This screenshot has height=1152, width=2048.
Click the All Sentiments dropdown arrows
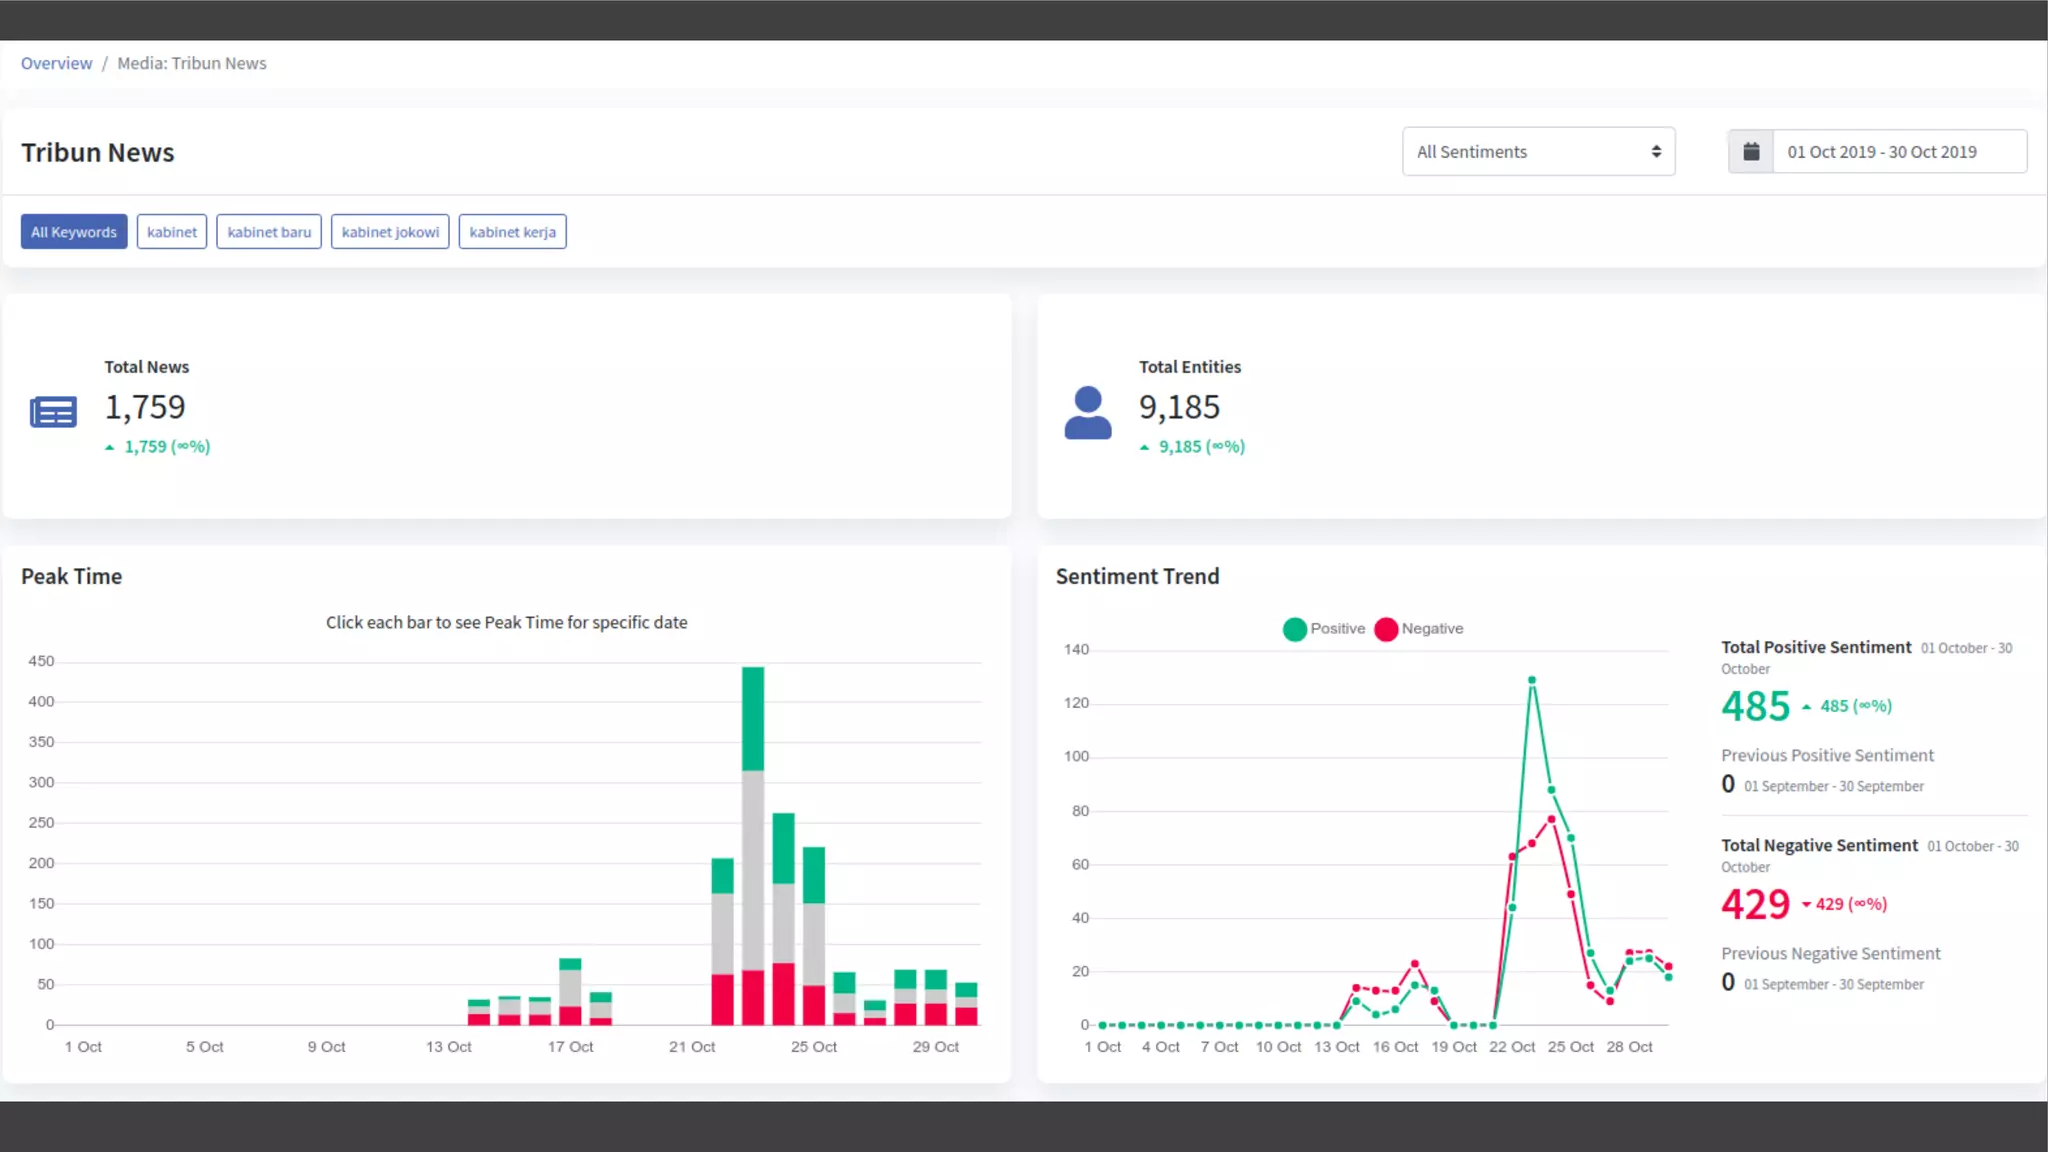click(1656, 152)
